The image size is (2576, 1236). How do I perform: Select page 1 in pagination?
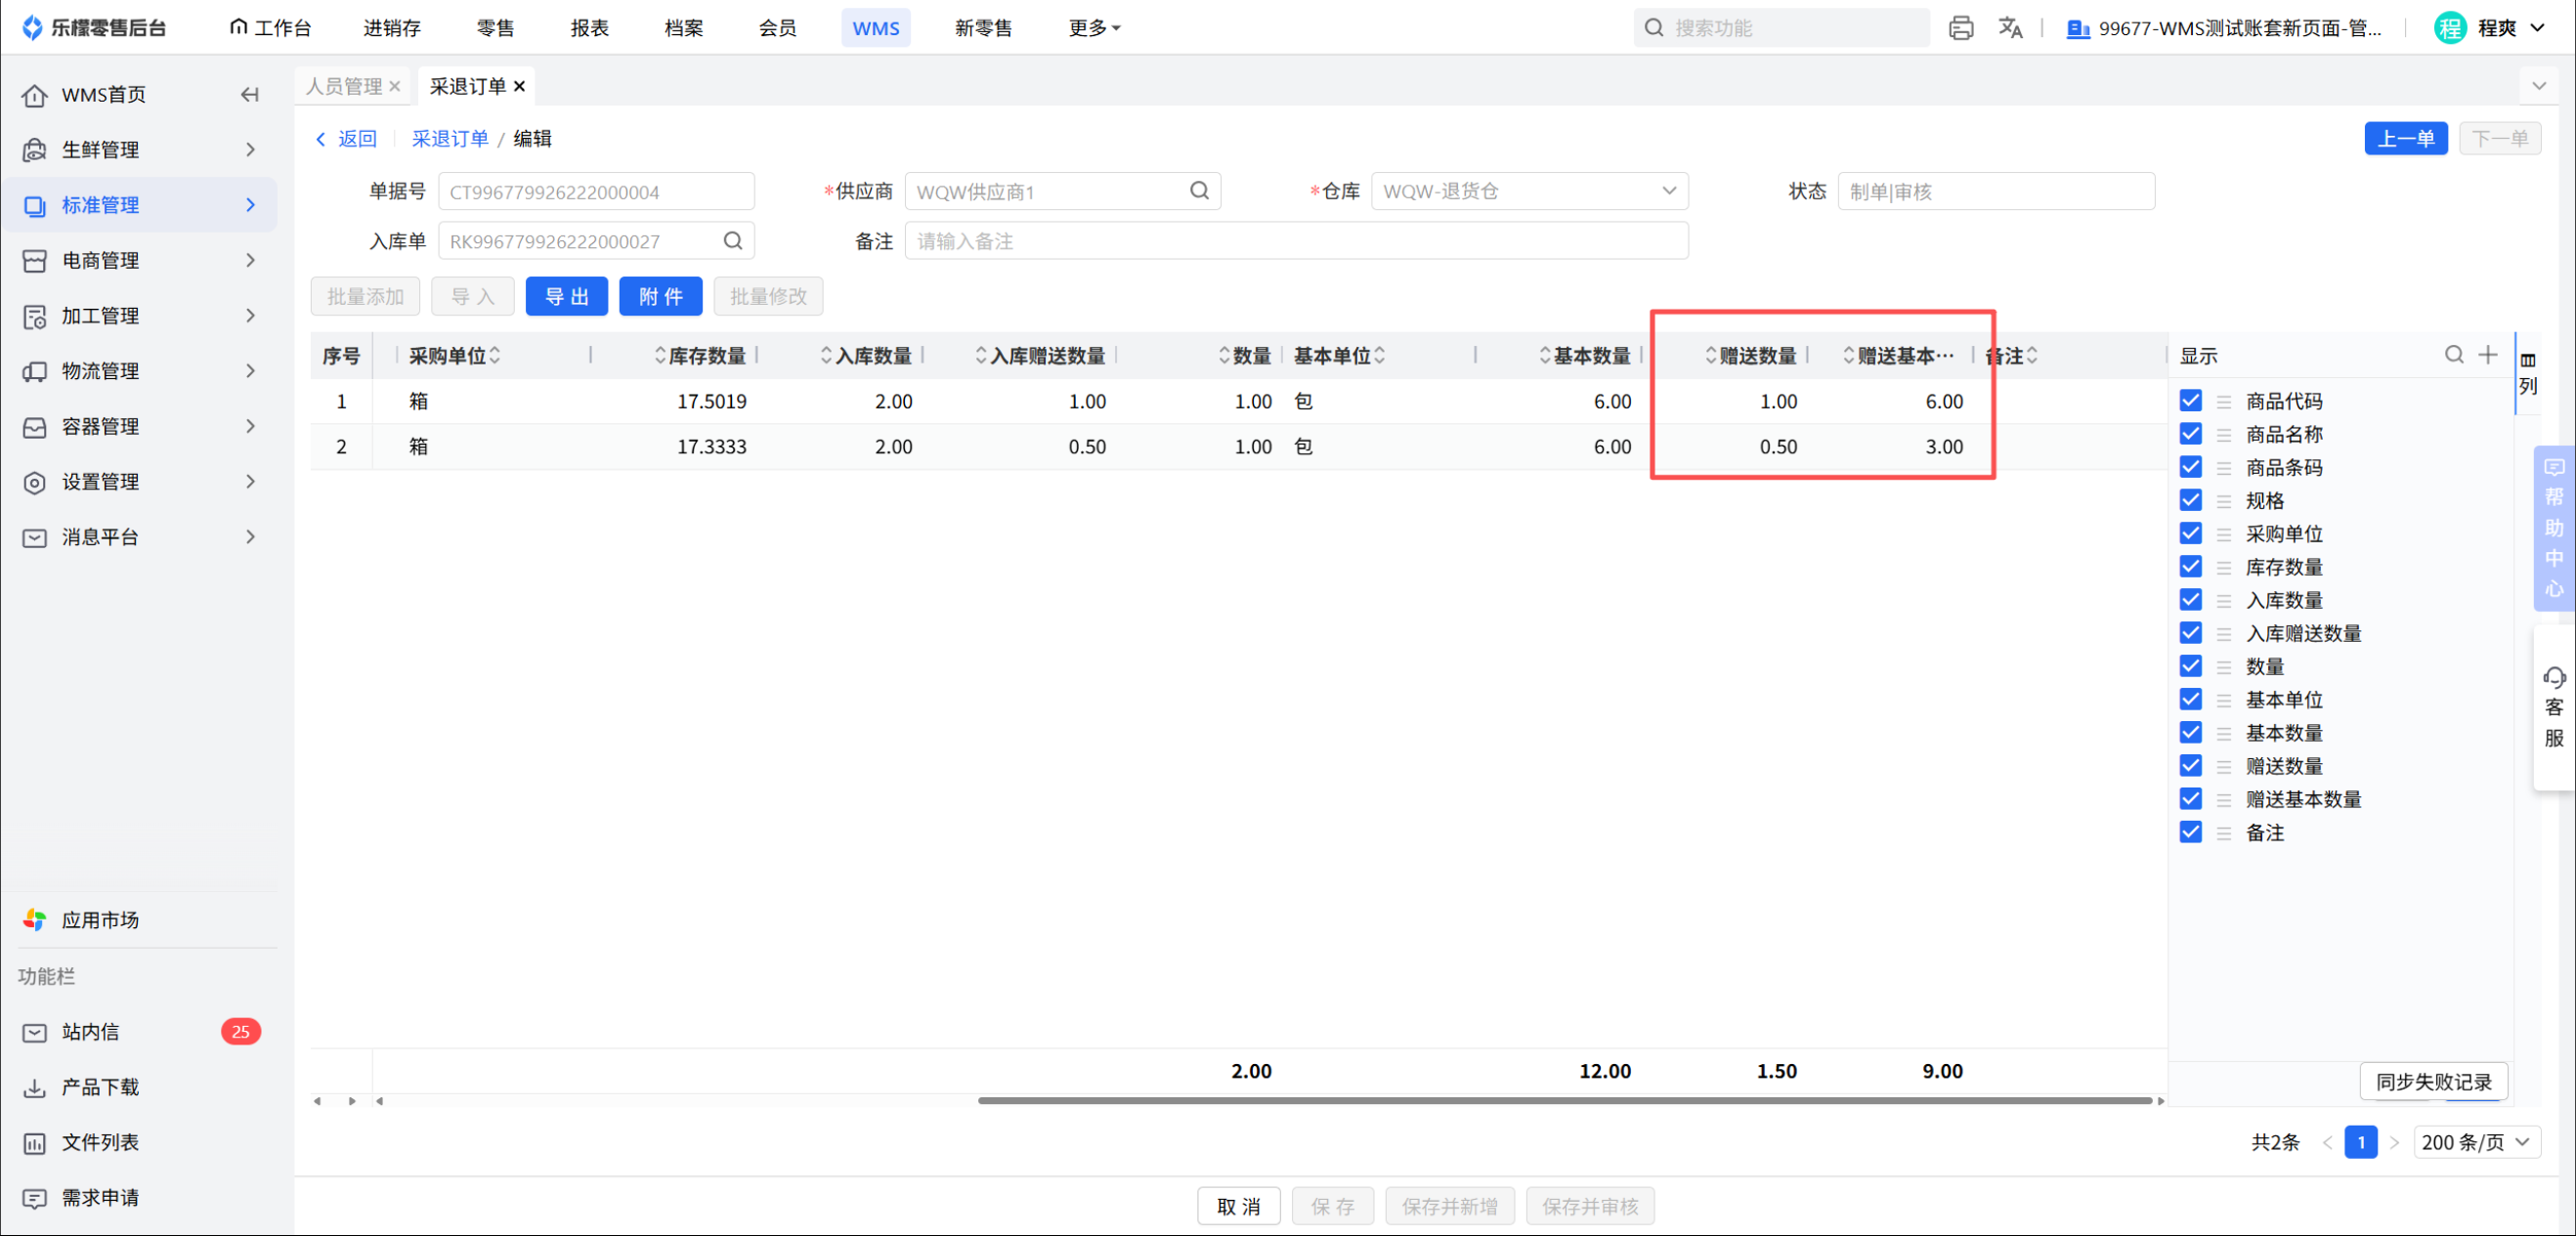pos(2361,1142)
